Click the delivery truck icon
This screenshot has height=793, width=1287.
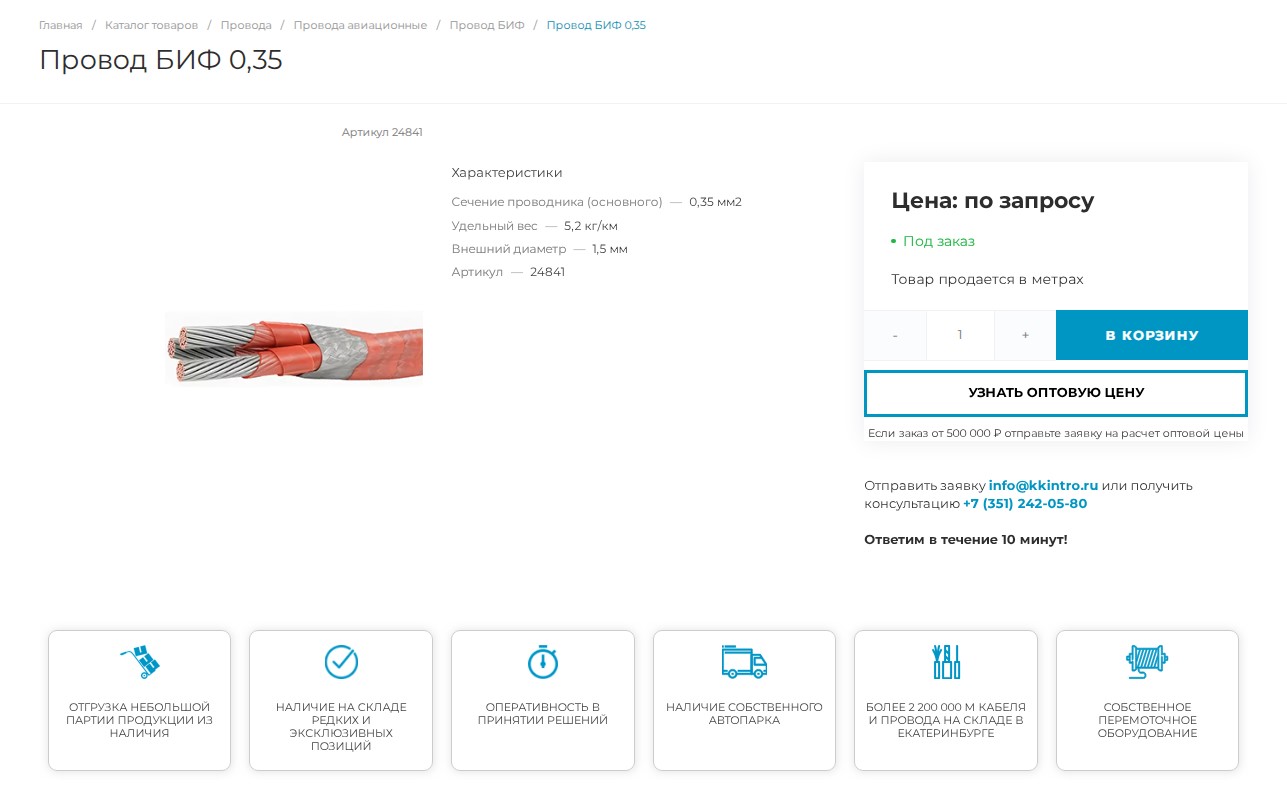click(x=744, y=662)
